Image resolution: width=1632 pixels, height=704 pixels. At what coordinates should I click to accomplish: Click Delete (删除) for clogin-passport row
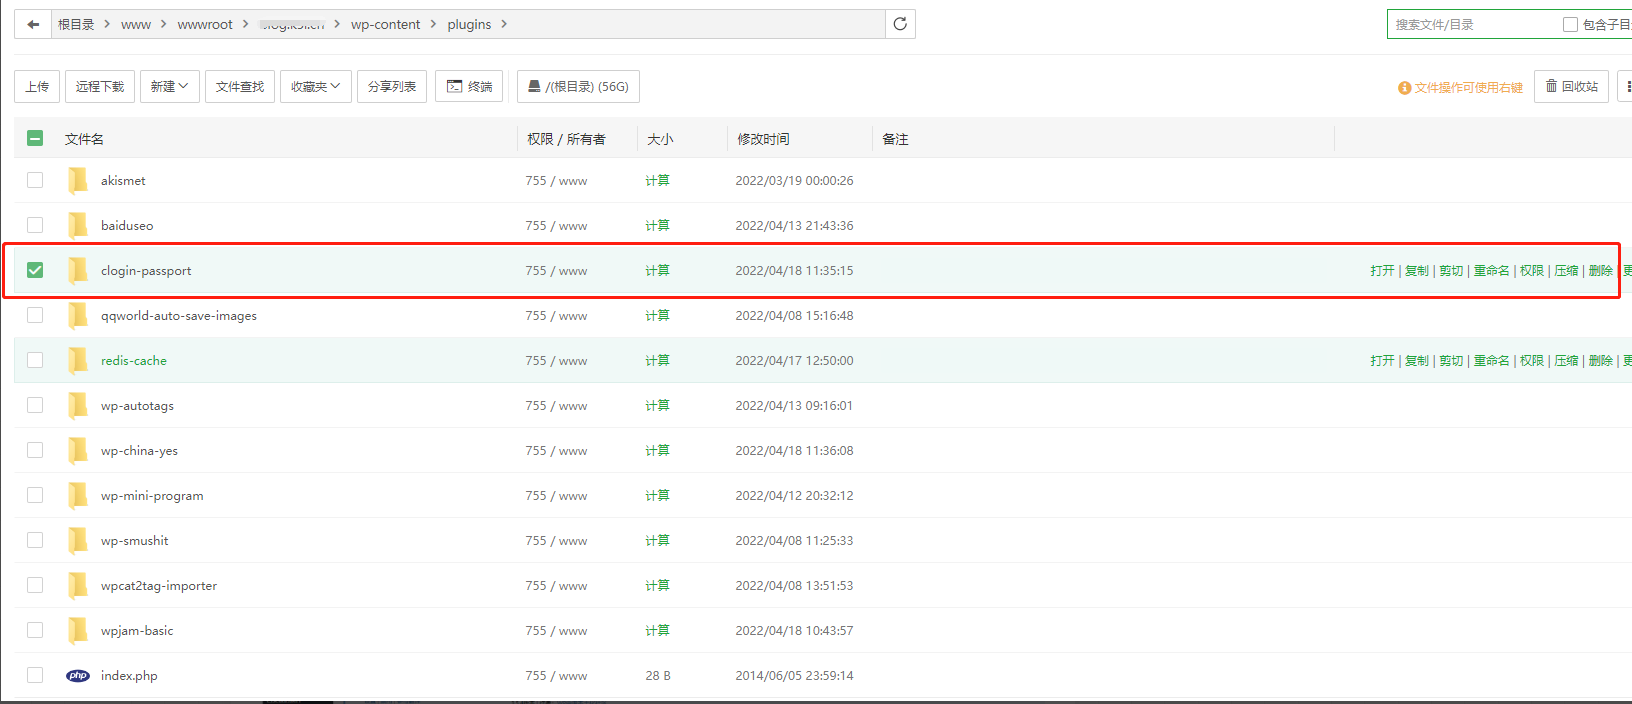1600,271
